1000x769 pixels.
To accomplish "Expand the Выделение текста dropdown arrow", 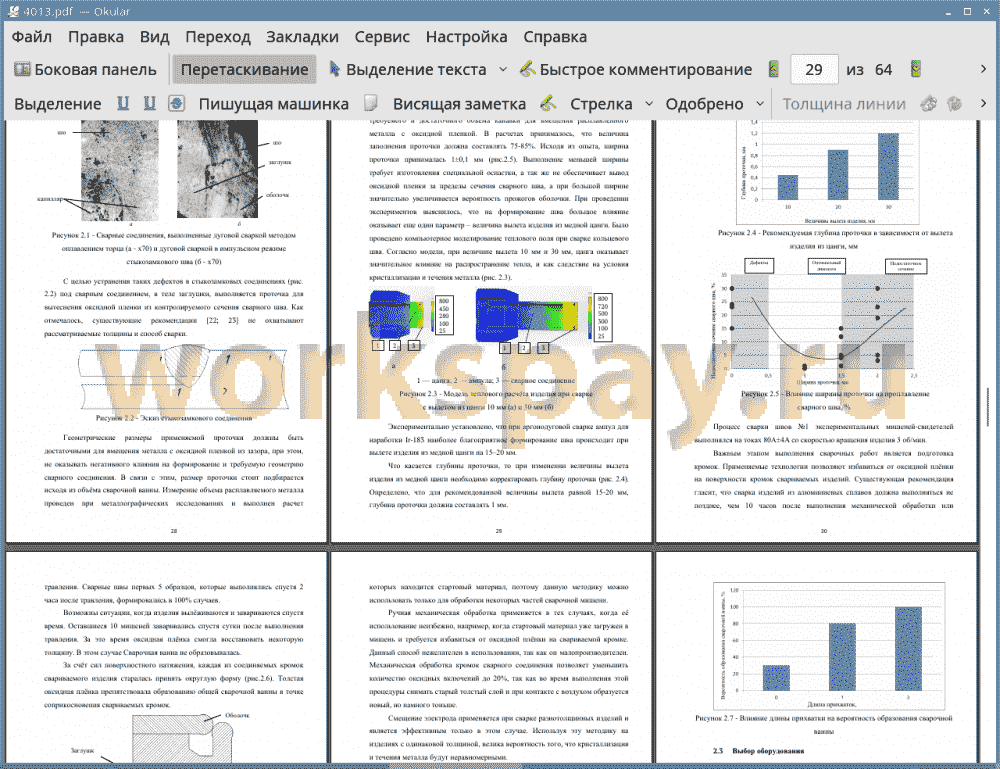I will point(503,70).
